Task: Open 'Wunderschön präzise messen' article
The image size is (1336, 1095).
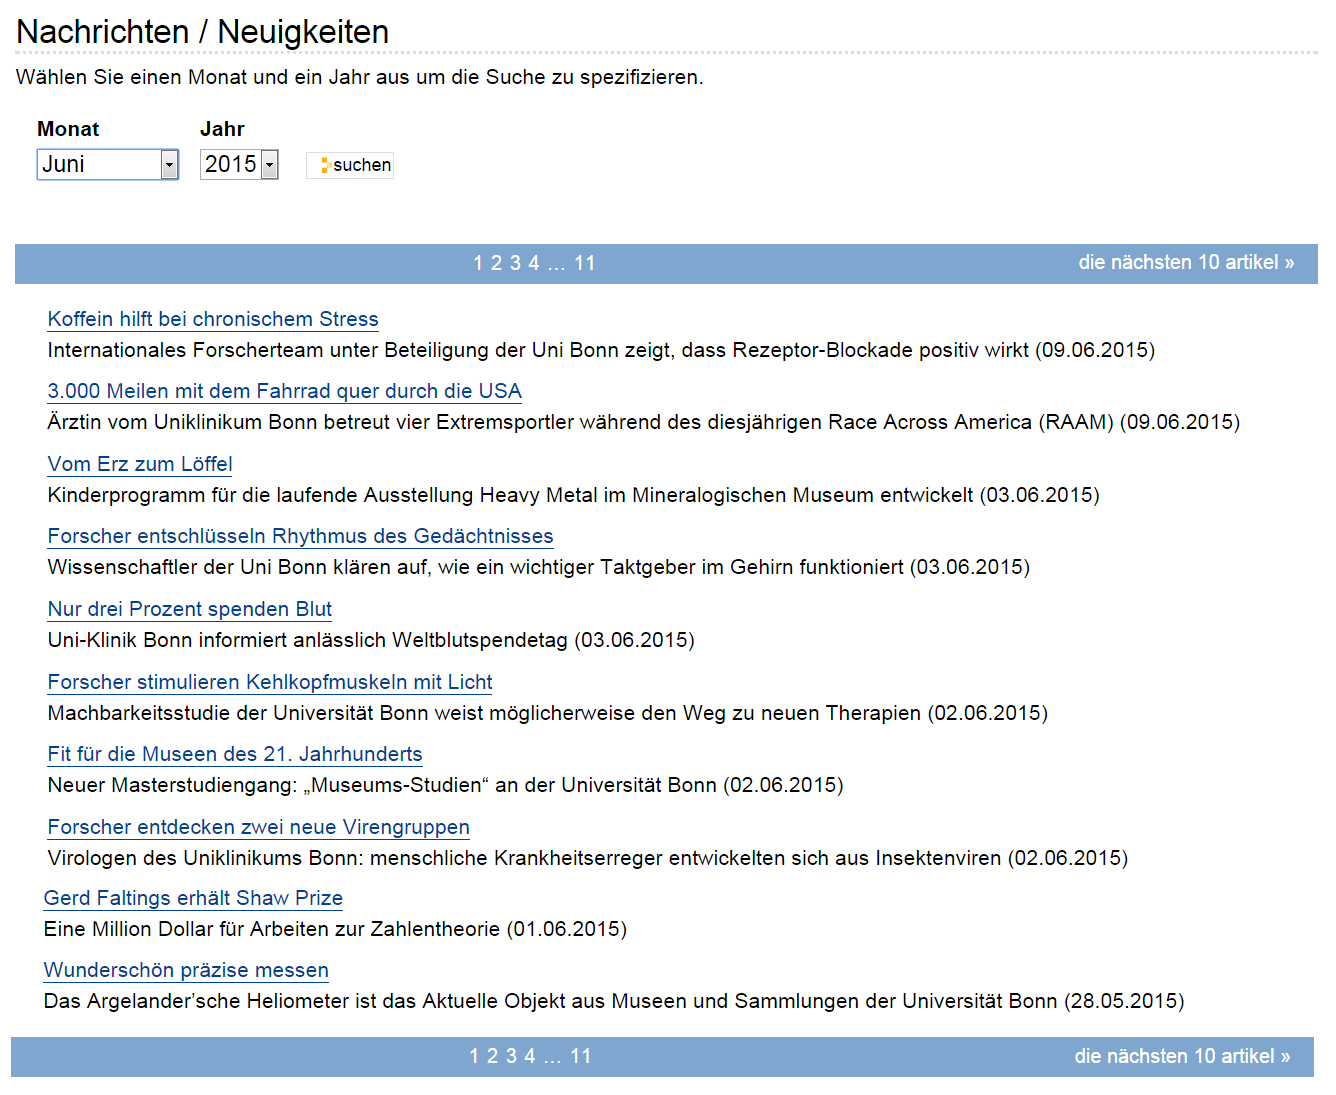Action: coord(186,970)
